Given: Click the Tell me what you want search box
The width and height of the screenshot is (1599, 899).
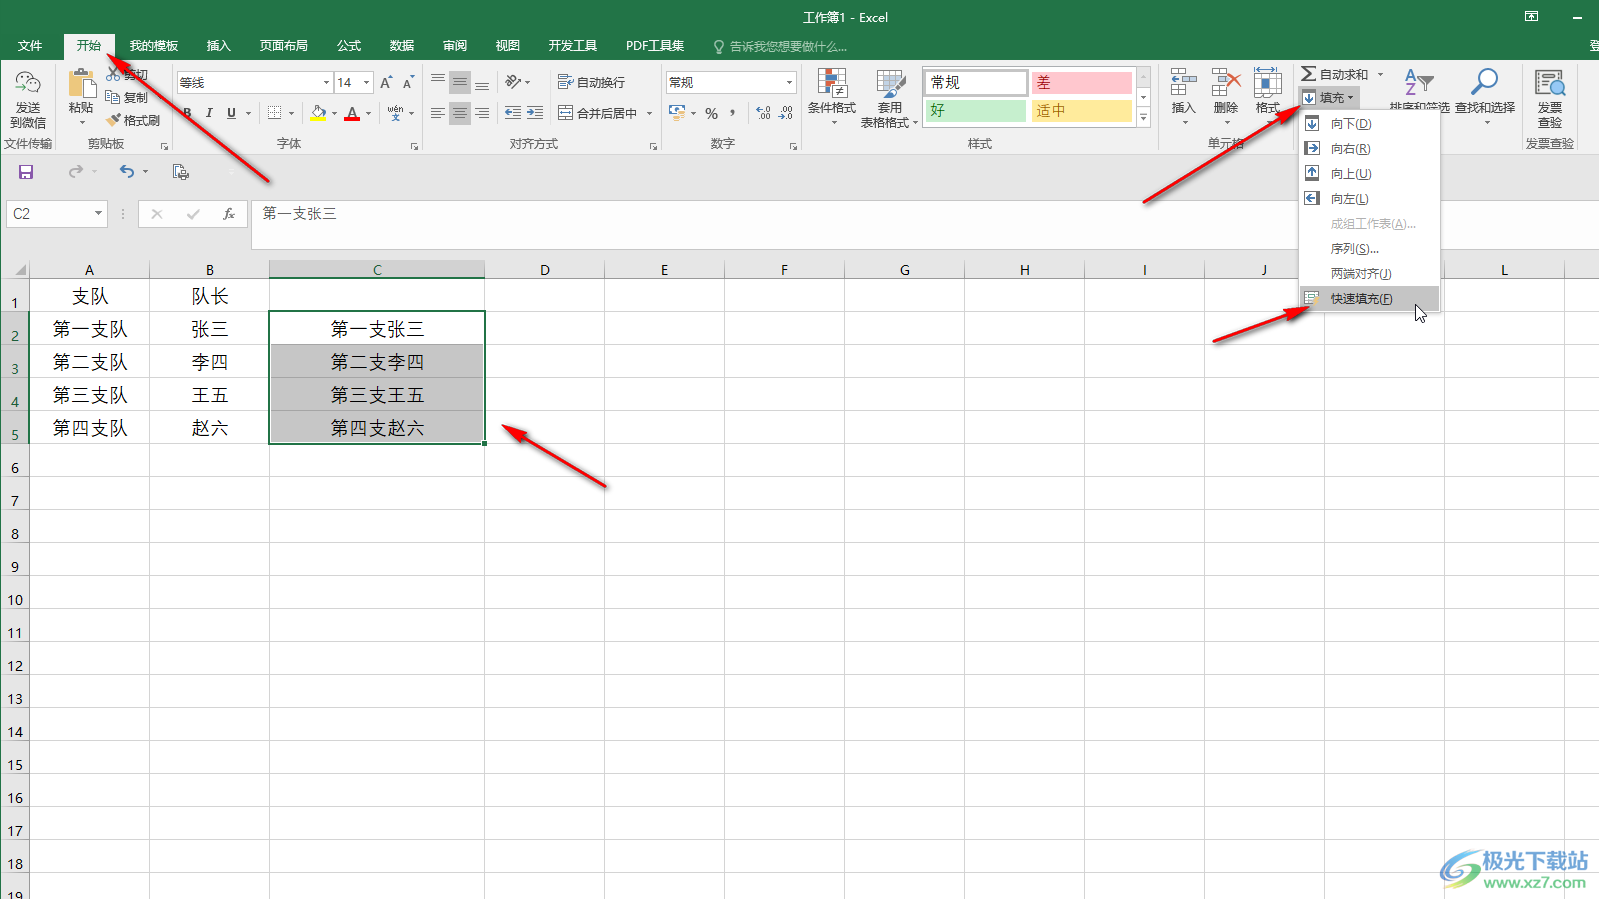Looking at the screenshot, I should [x=780, y=46].
